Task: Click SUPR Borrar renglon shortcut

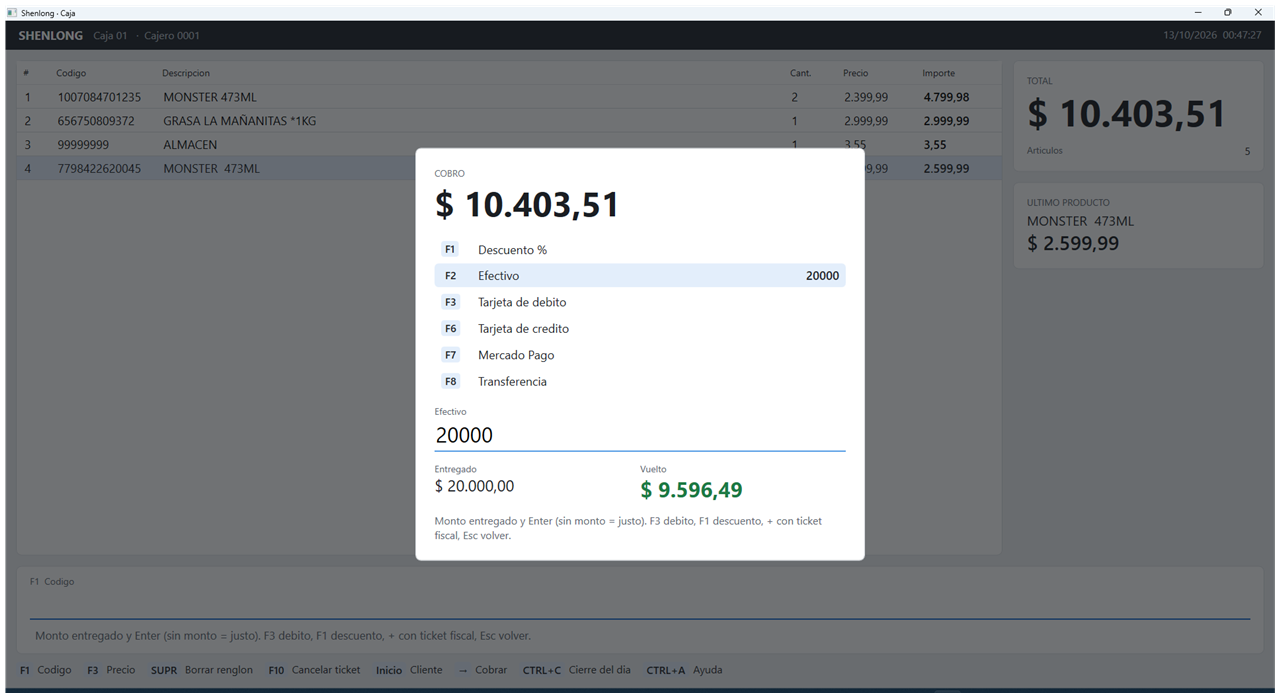Action: (202, 670)
